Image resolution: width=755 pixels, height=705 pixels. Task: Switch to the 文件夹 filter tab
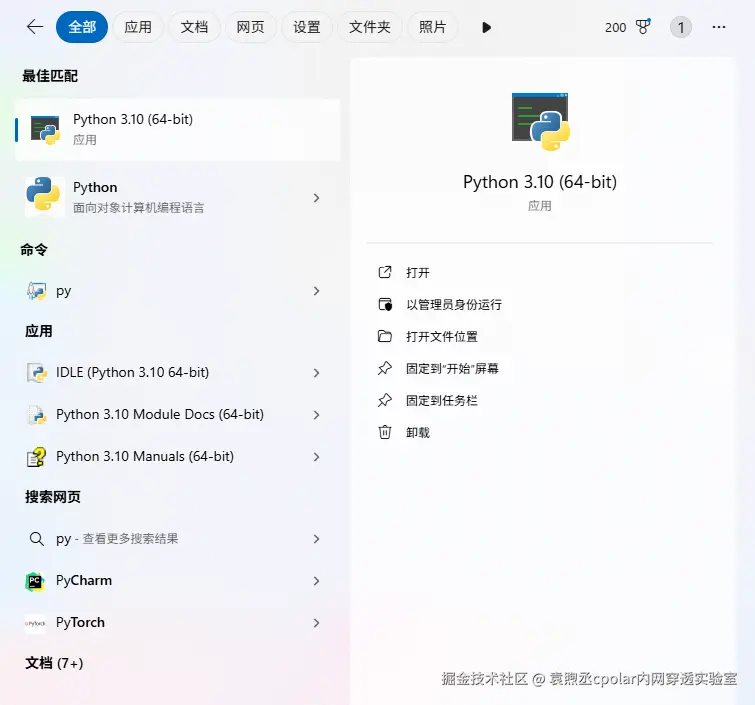pos(370,27)
